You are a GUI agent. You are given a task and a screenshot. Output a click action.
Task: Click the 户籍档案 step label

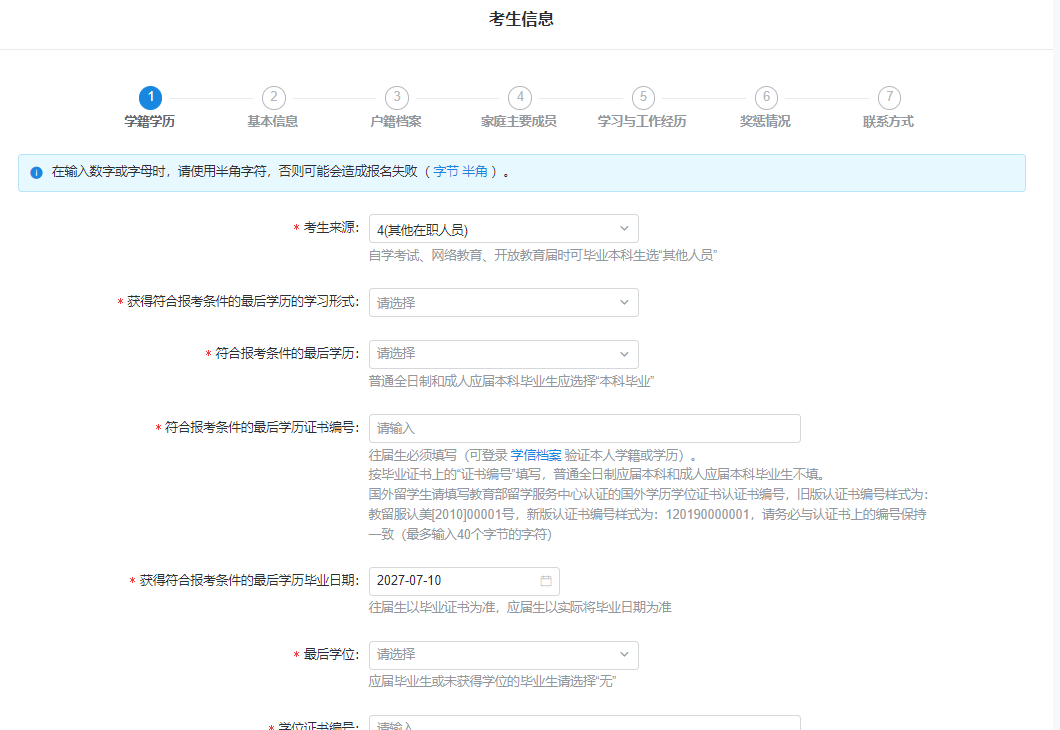(396, 121)
